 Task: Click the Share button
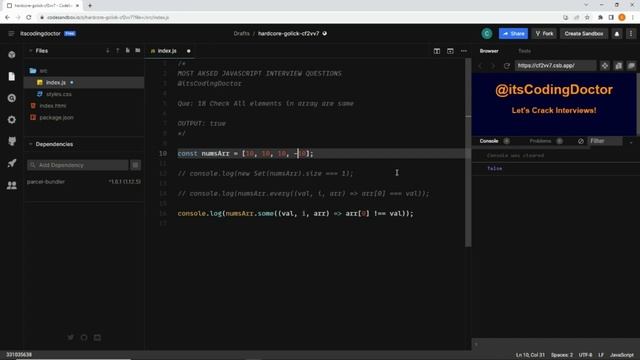point(513,34)
